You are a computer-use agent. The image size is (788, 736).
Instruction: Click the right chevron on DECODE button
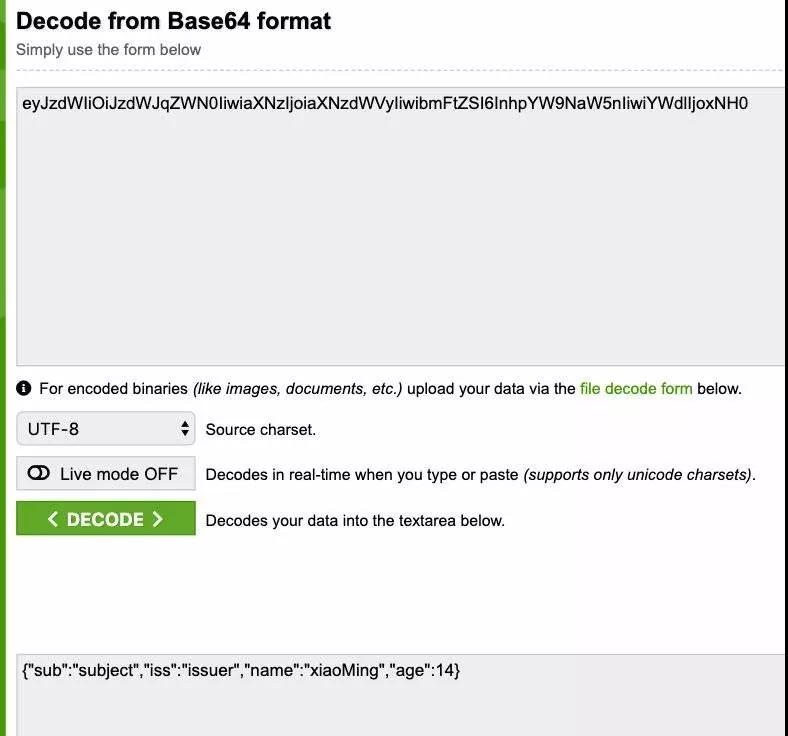coord(157,519)
